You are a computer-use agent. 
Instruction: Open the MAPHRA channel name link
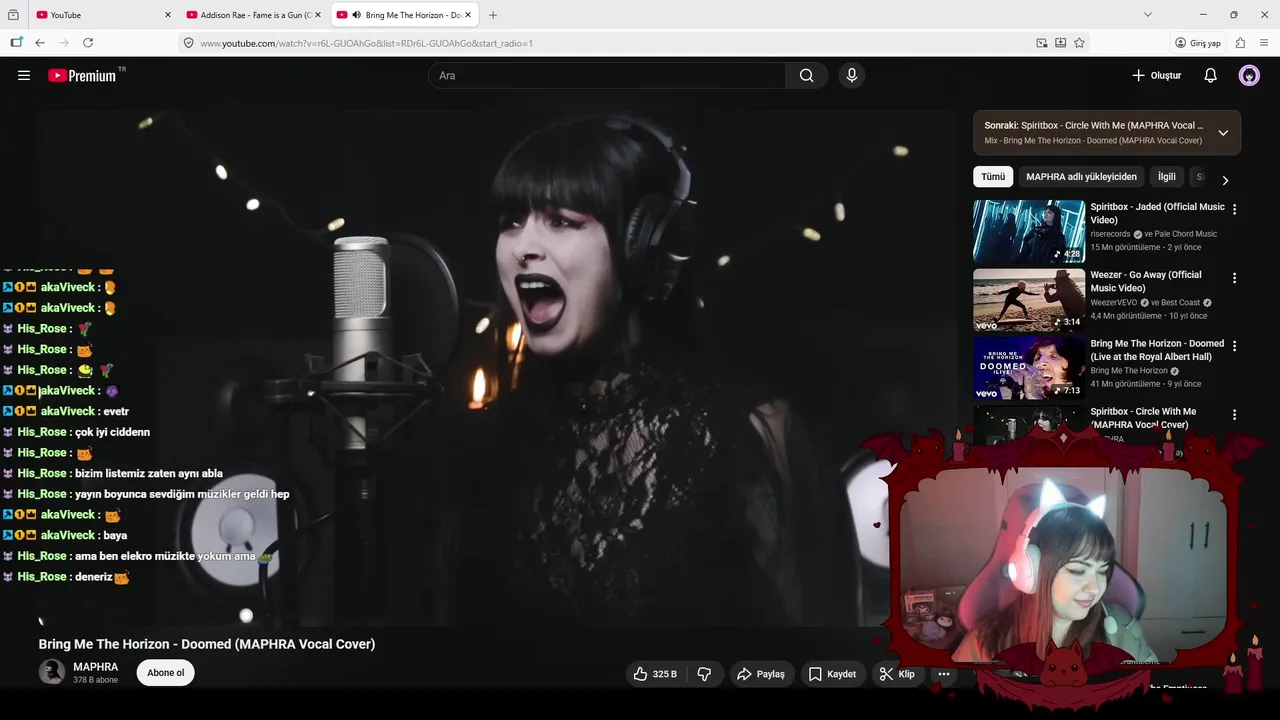point(95,667)
